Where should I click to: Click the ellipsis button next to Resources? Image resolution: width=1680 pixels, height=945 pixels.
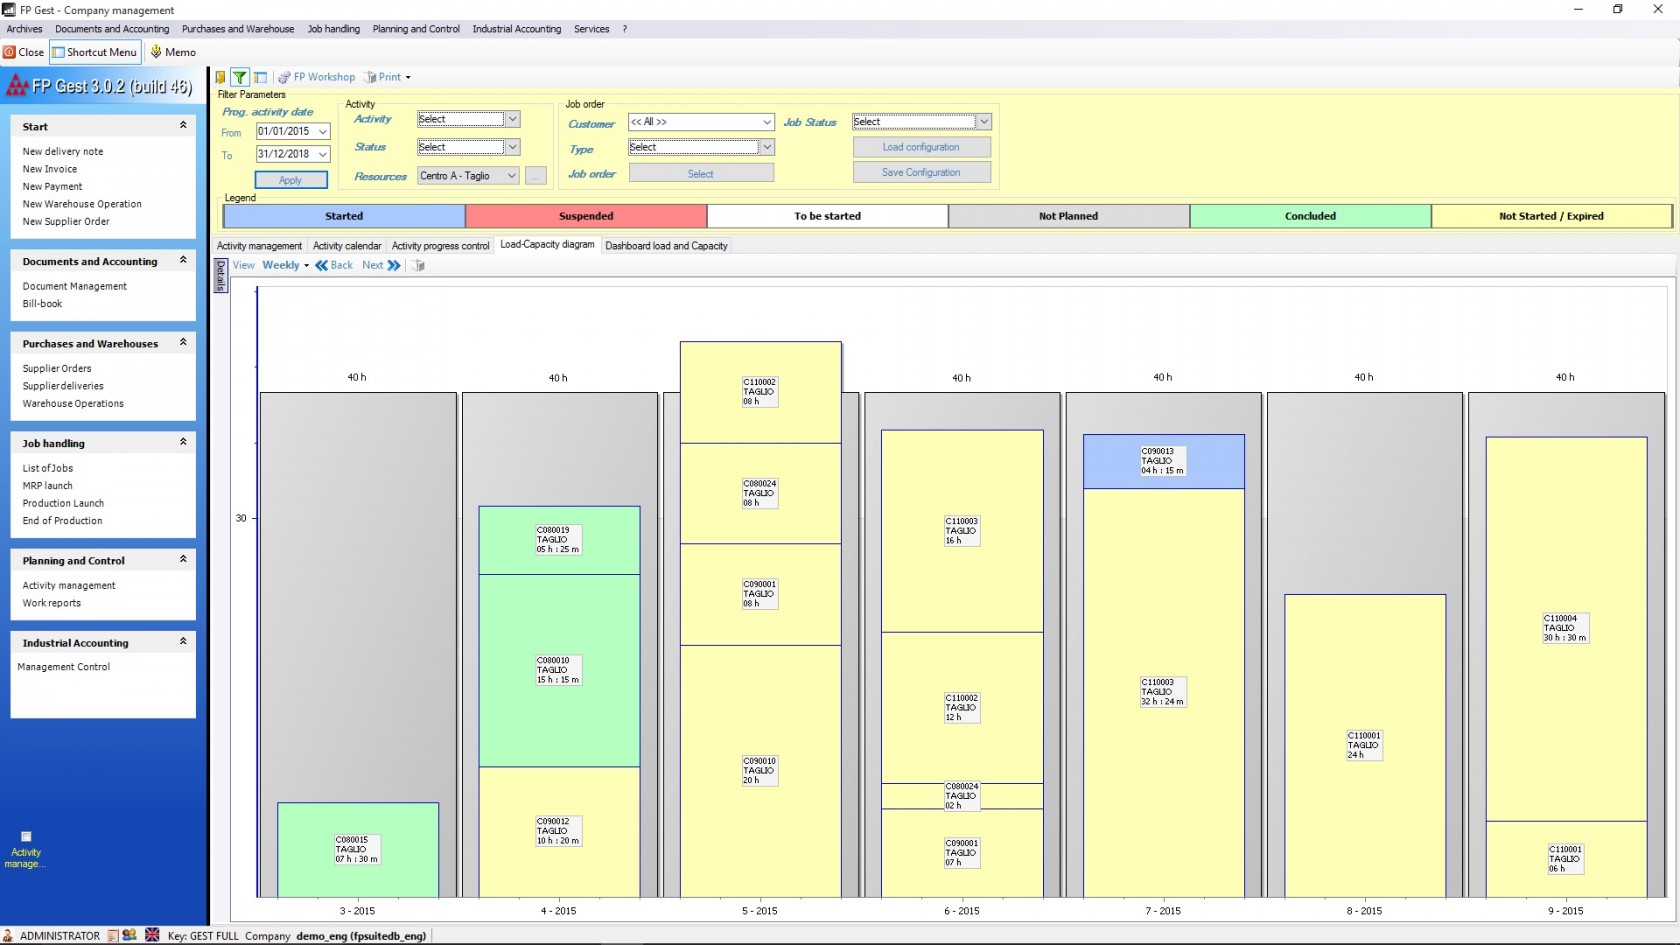[536, 176]
